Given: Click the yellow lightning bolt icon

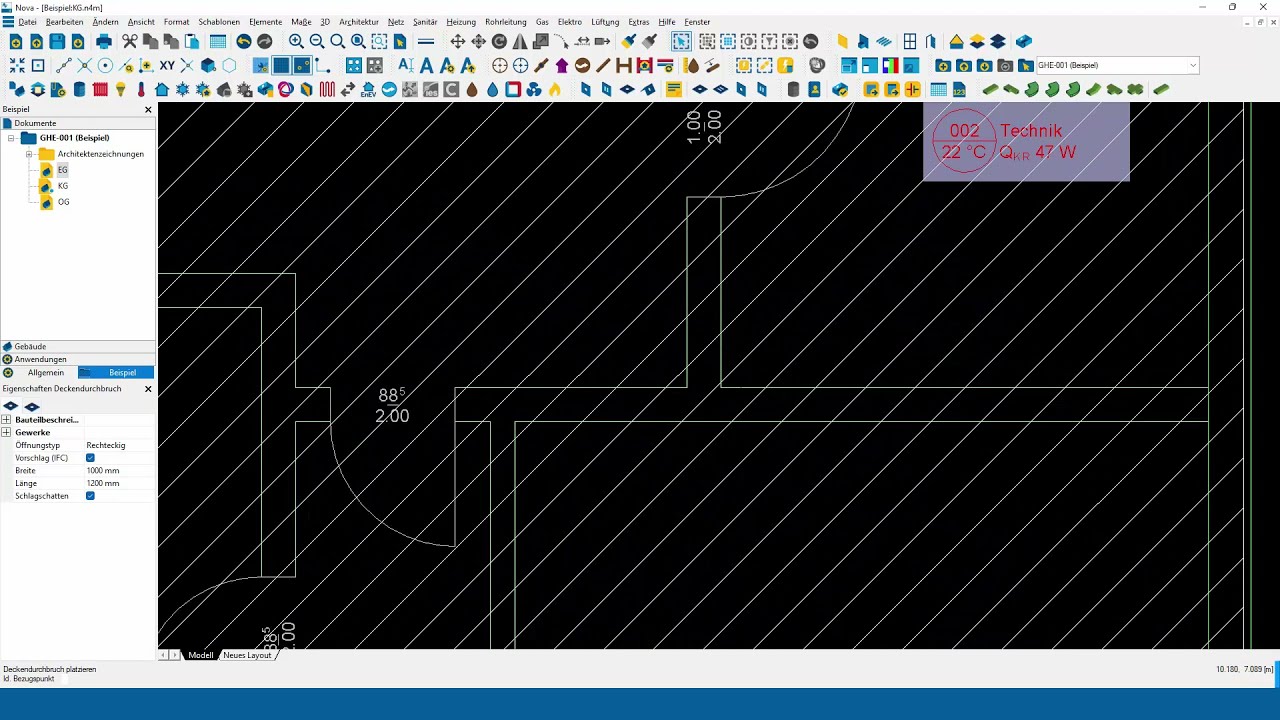Looking at the screenshot, I should click(785, 65).
